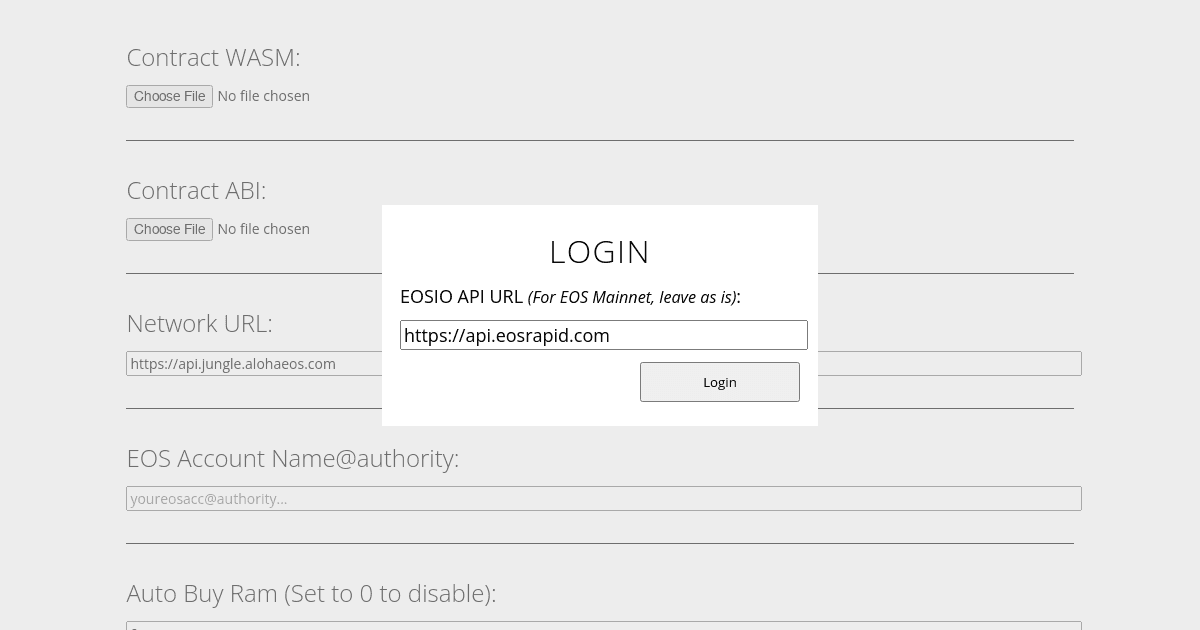This screenshot has width=1200, height=630.
Task: Click the LOGIN heading in the dialog
Action: 599,252
